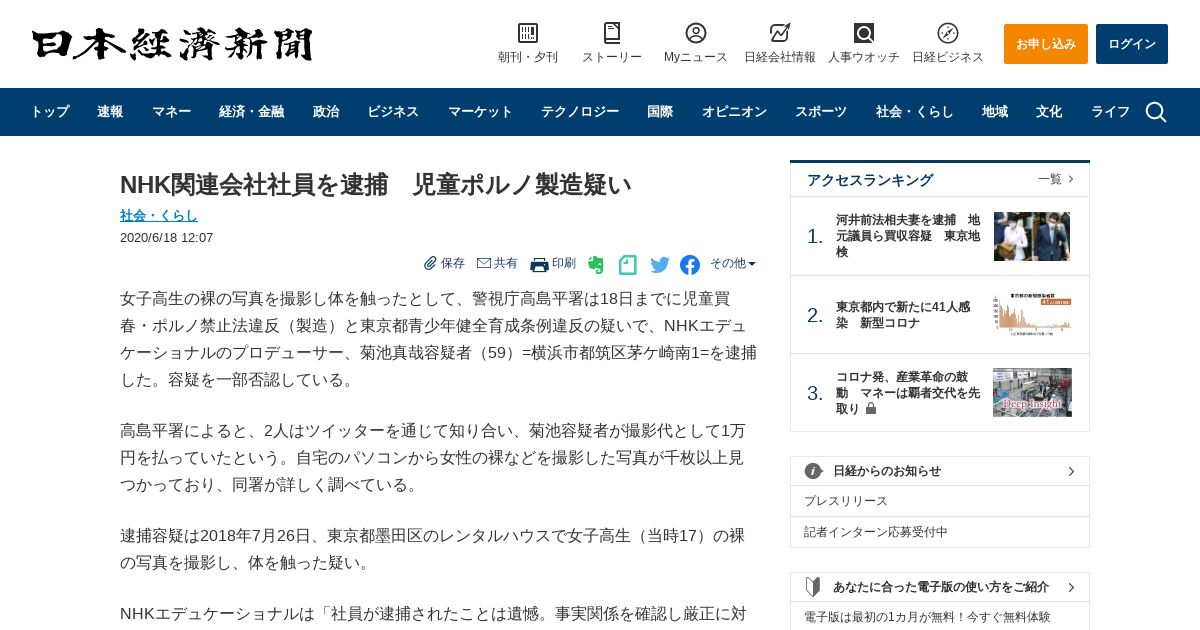
Task: Click the lock icon on rank 3 article
Action: pos(871,409)
